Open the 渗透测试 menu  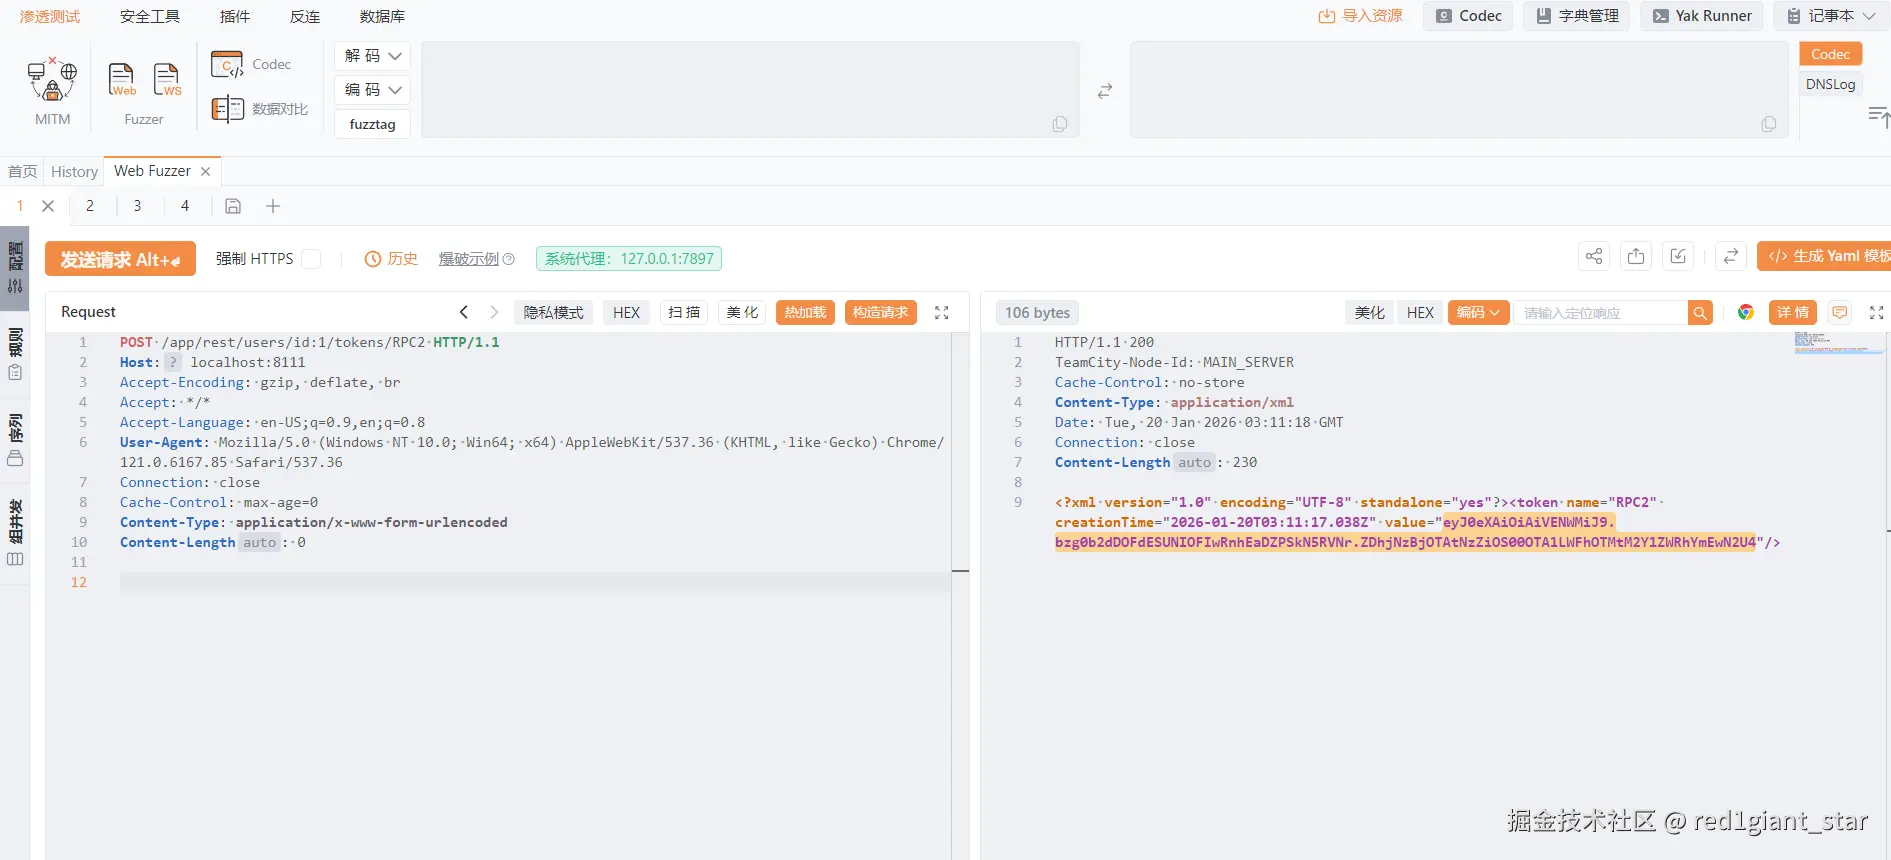click(x=50, y=17)
